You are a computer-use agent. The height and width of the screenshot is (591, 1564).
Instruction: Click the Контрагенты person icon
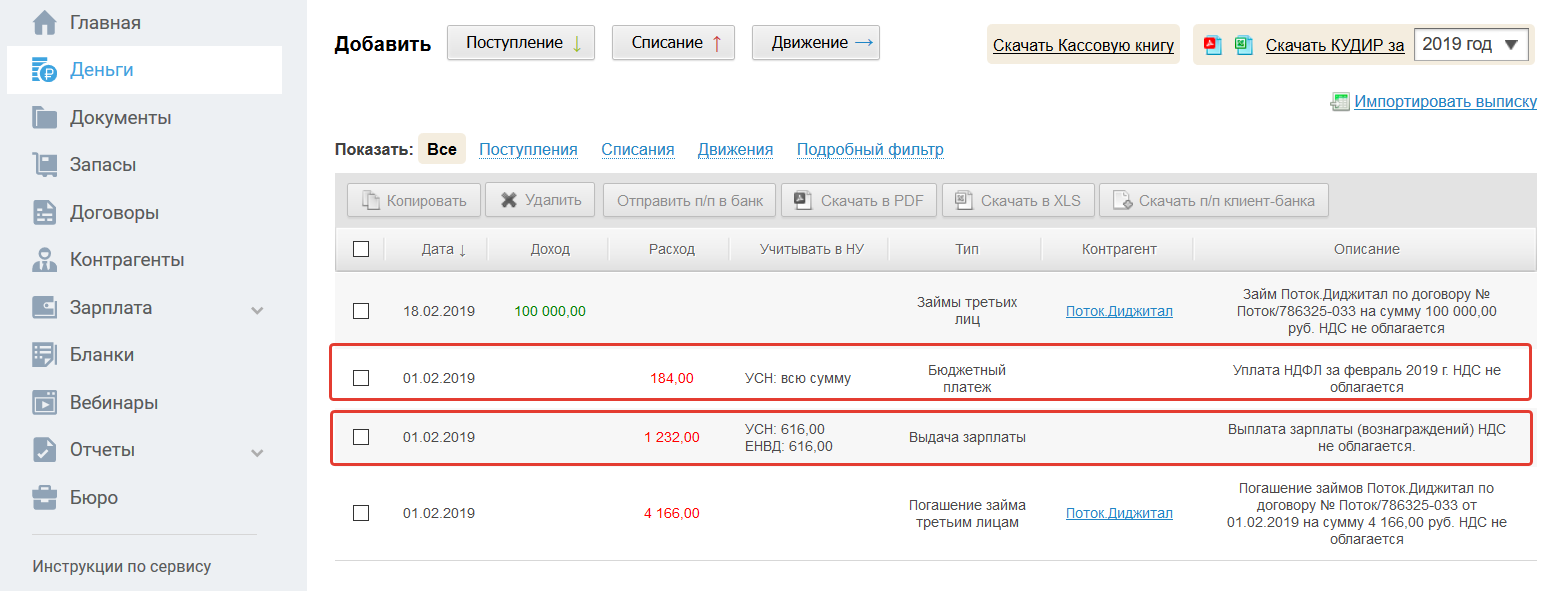44,260
